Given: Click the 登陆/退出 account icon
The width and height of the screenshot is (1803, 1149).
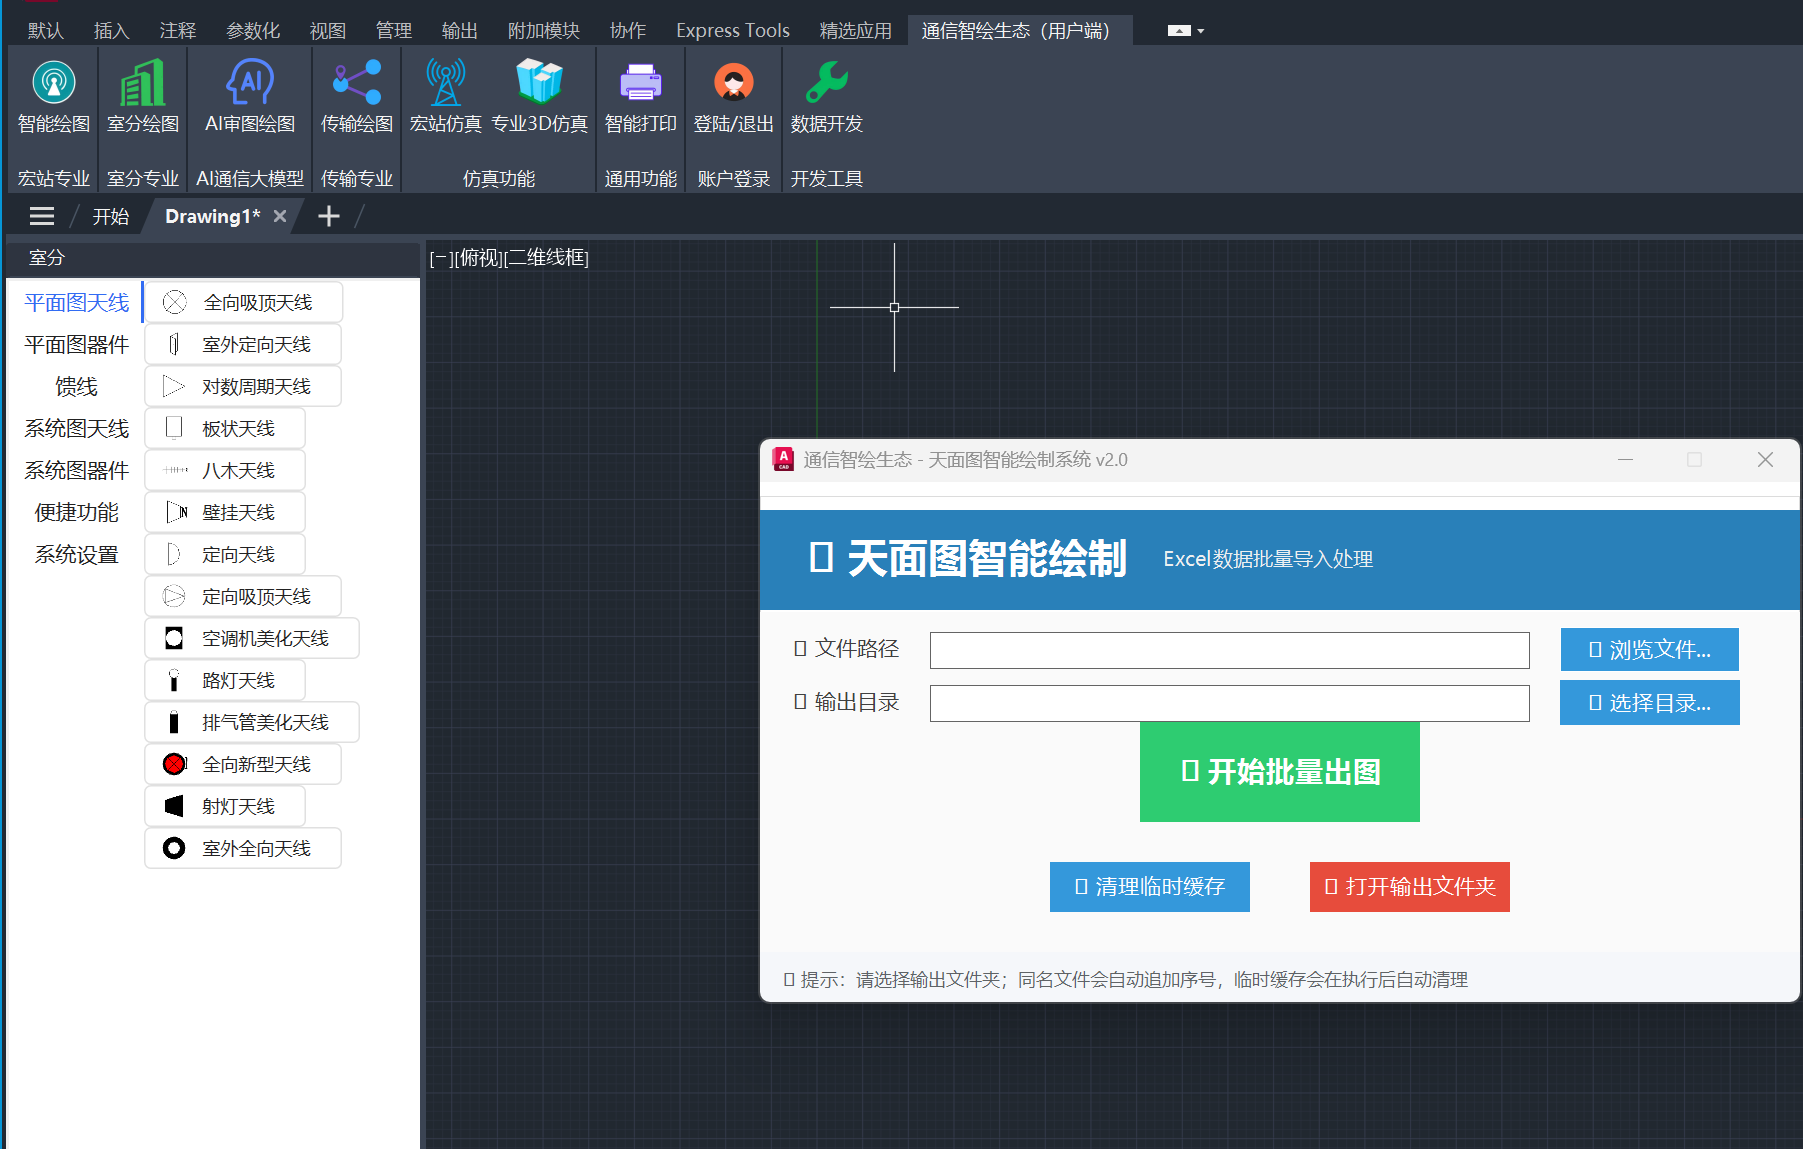Looking at the screenshot, I should coord(734,96).
